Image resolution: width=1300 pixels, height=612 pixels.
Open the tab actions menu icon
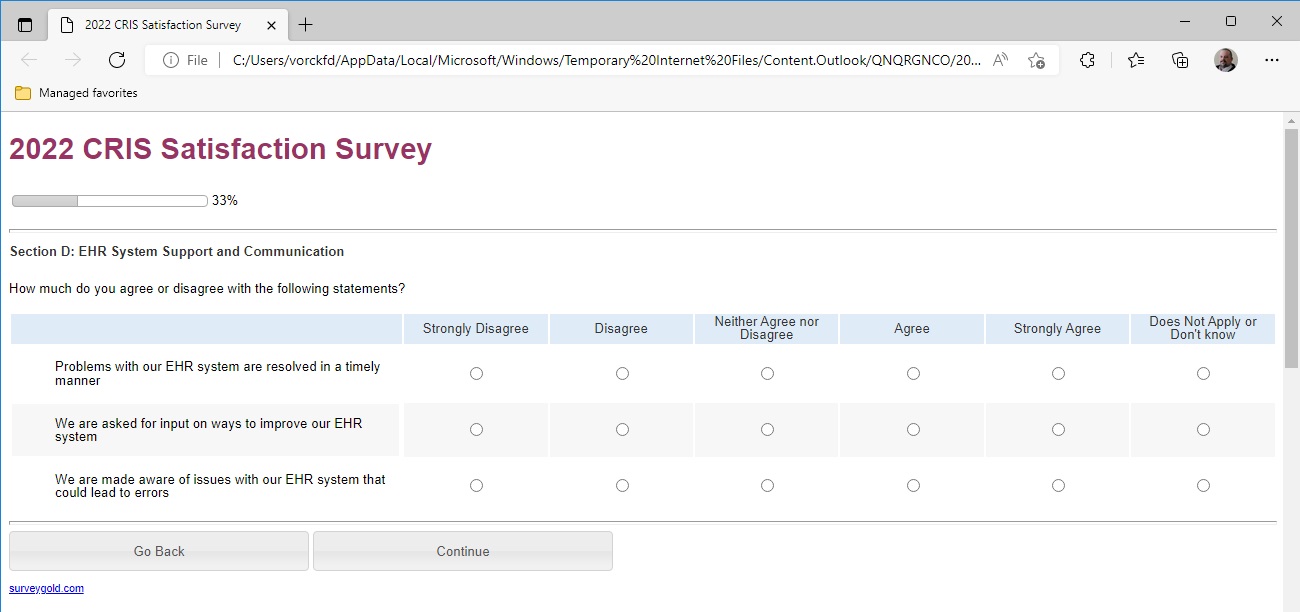[25, 24]
